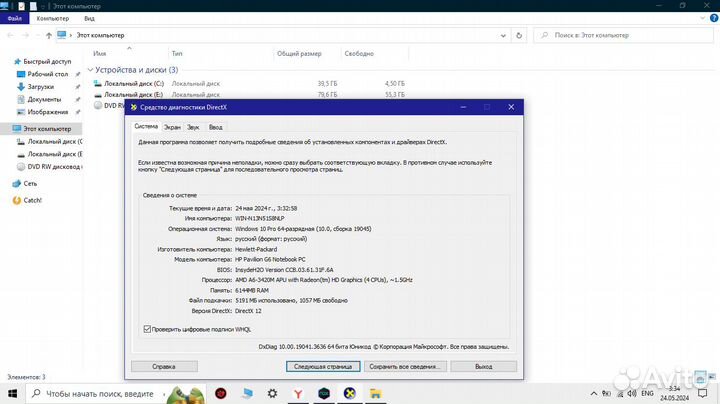Viewport: 720px width, 404px height.
Task: Click Этот компьютер in address bar breadcrumb
Action: coord(100,35)
